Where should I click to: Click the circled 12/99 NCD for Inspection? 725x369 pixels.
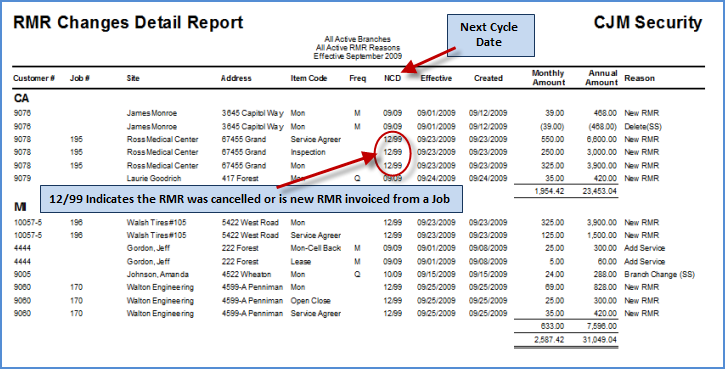392,152
